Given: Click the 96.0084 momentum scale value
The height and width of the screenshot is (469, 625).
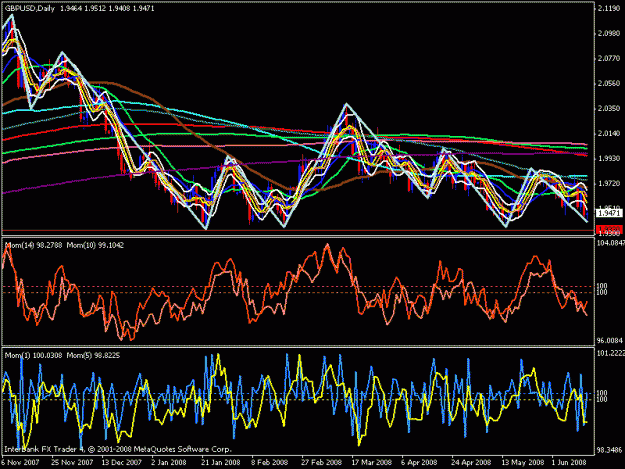Looking at the screenshot, I should coord(610,341).
